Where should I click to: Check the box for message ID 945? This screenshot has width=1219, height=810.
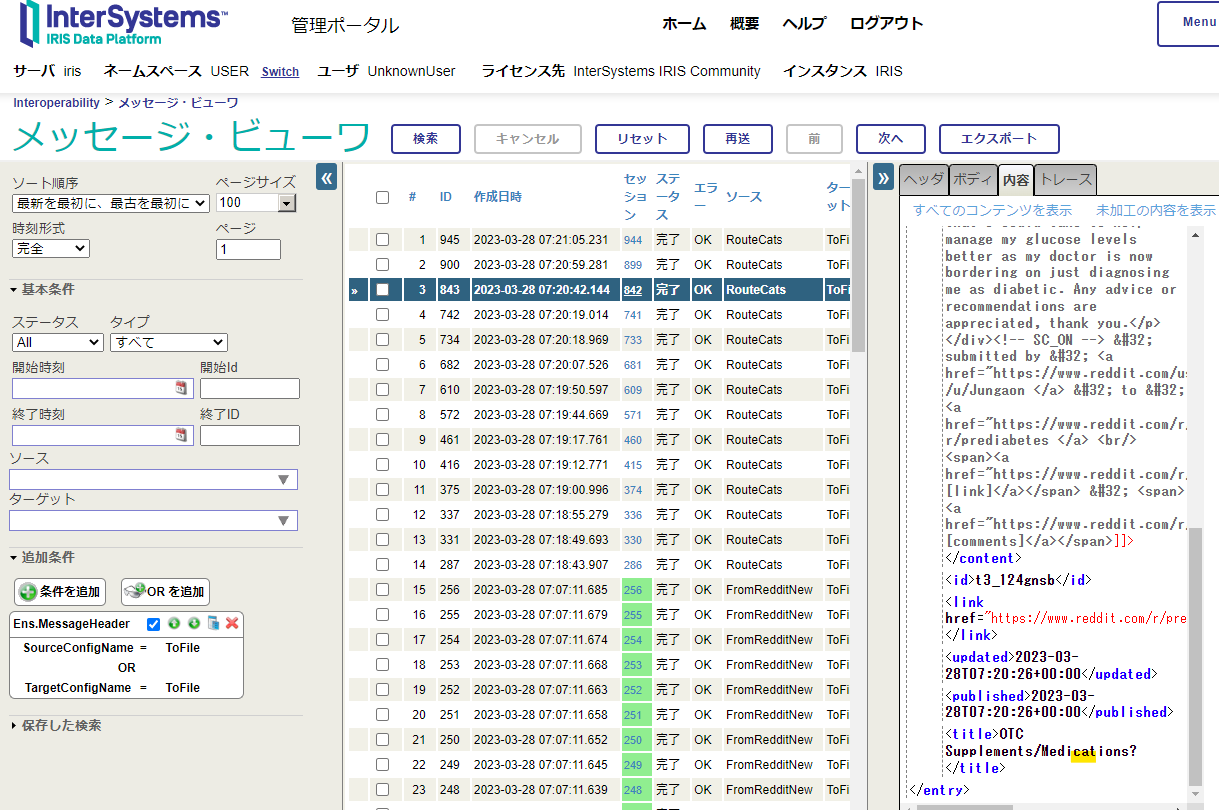(382, 240)
